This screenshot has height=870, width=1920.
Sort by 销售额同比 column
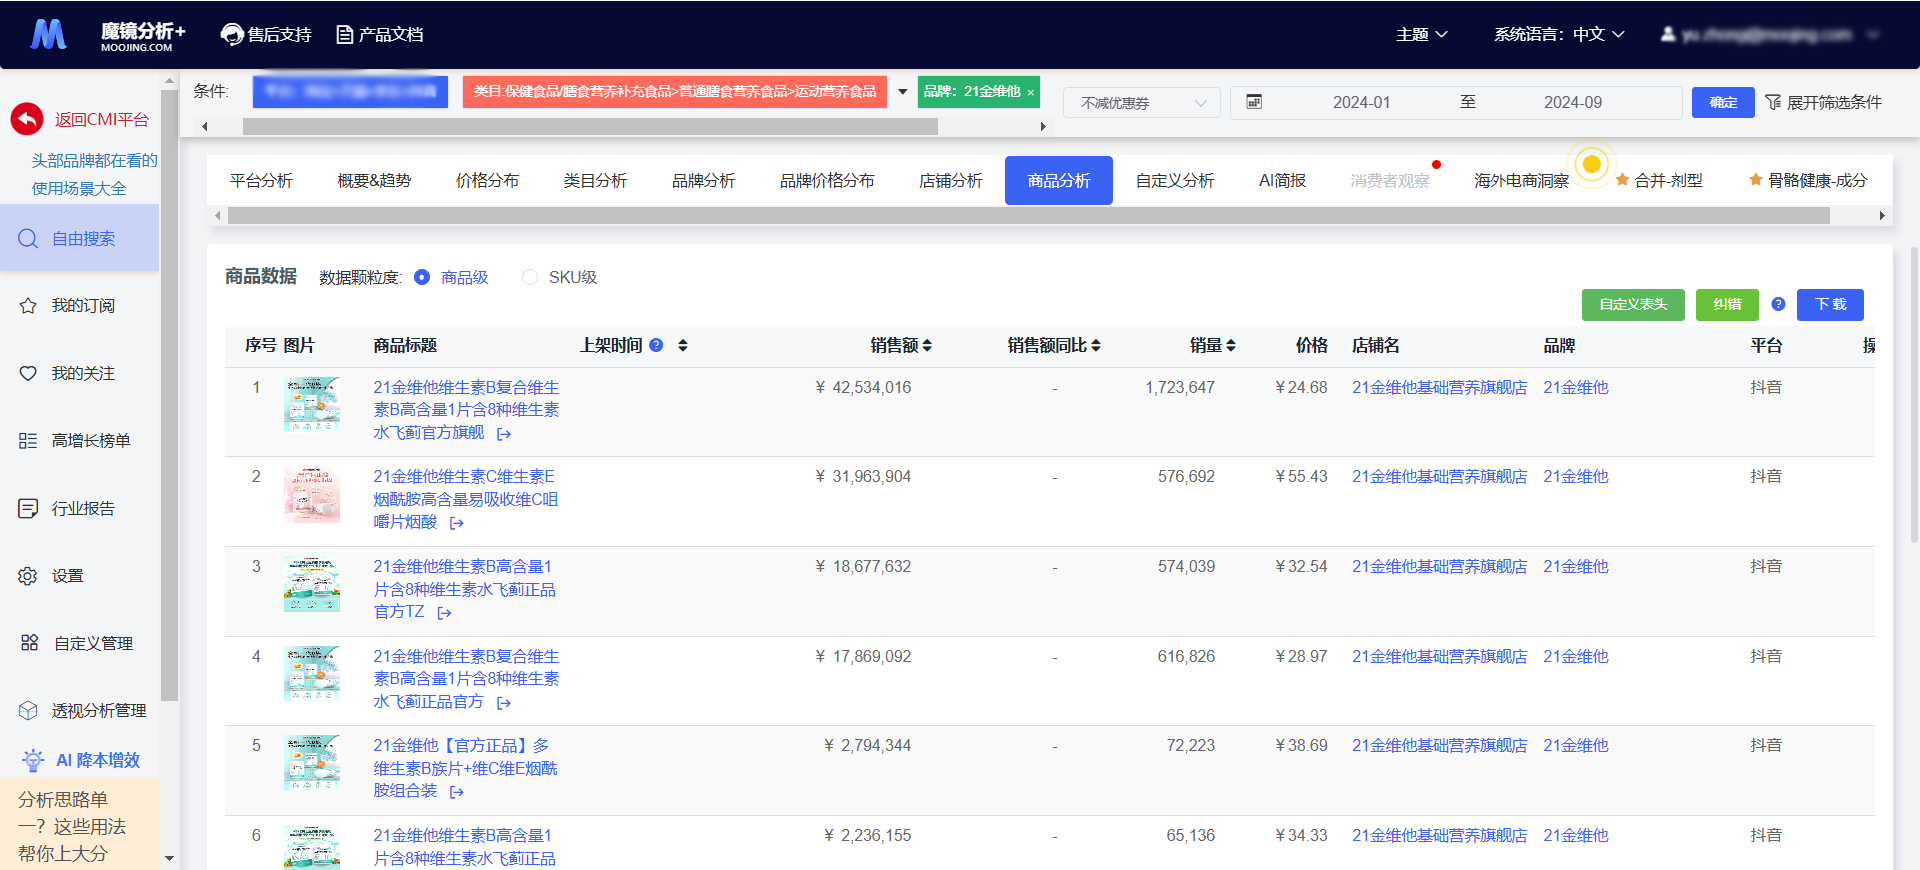click(x=1096, y=345)
